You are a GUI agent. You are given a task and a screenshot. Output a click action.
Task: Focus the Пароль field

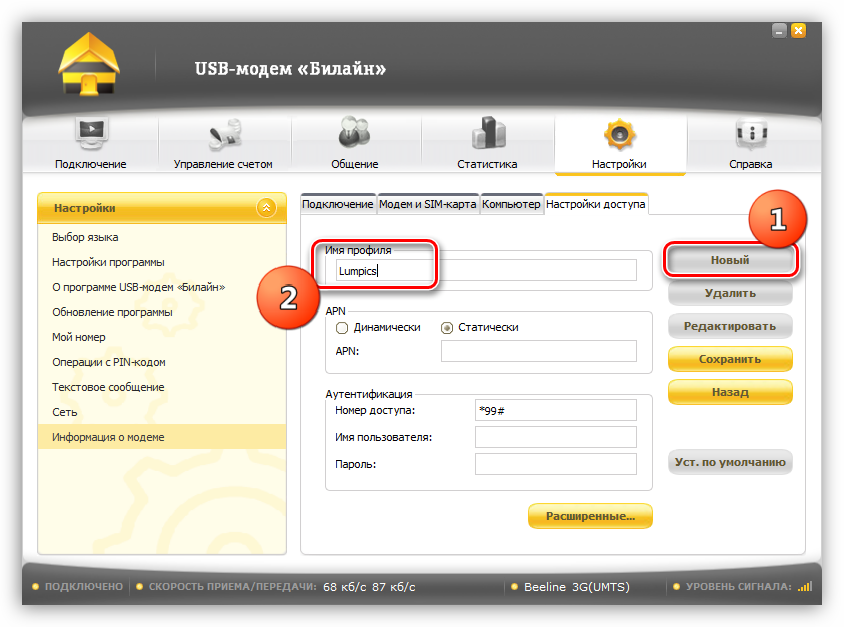[556, 464]
